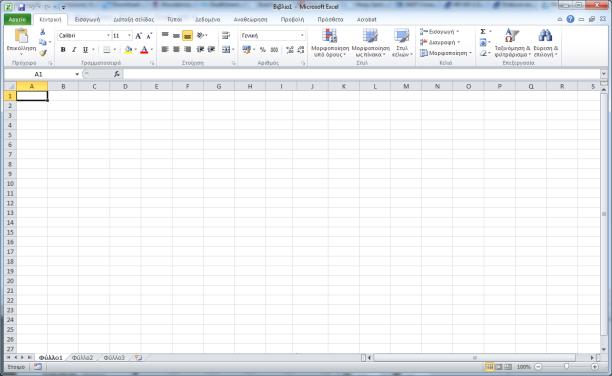The image size is (612, 376).
Task: Click the Save icon in quick access toolbar
Action: [21, 7]
